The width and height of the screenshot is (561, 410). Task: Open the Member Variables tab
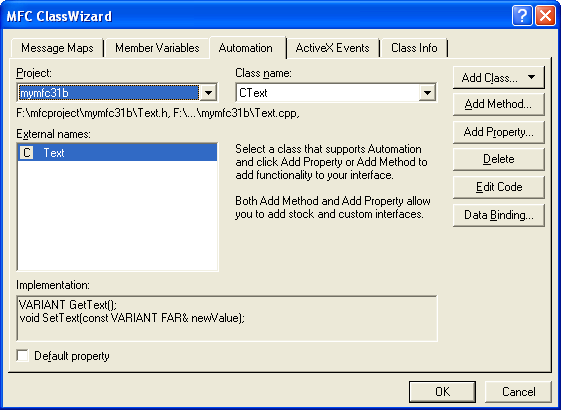pyautogui.click(x=157, y=48)
